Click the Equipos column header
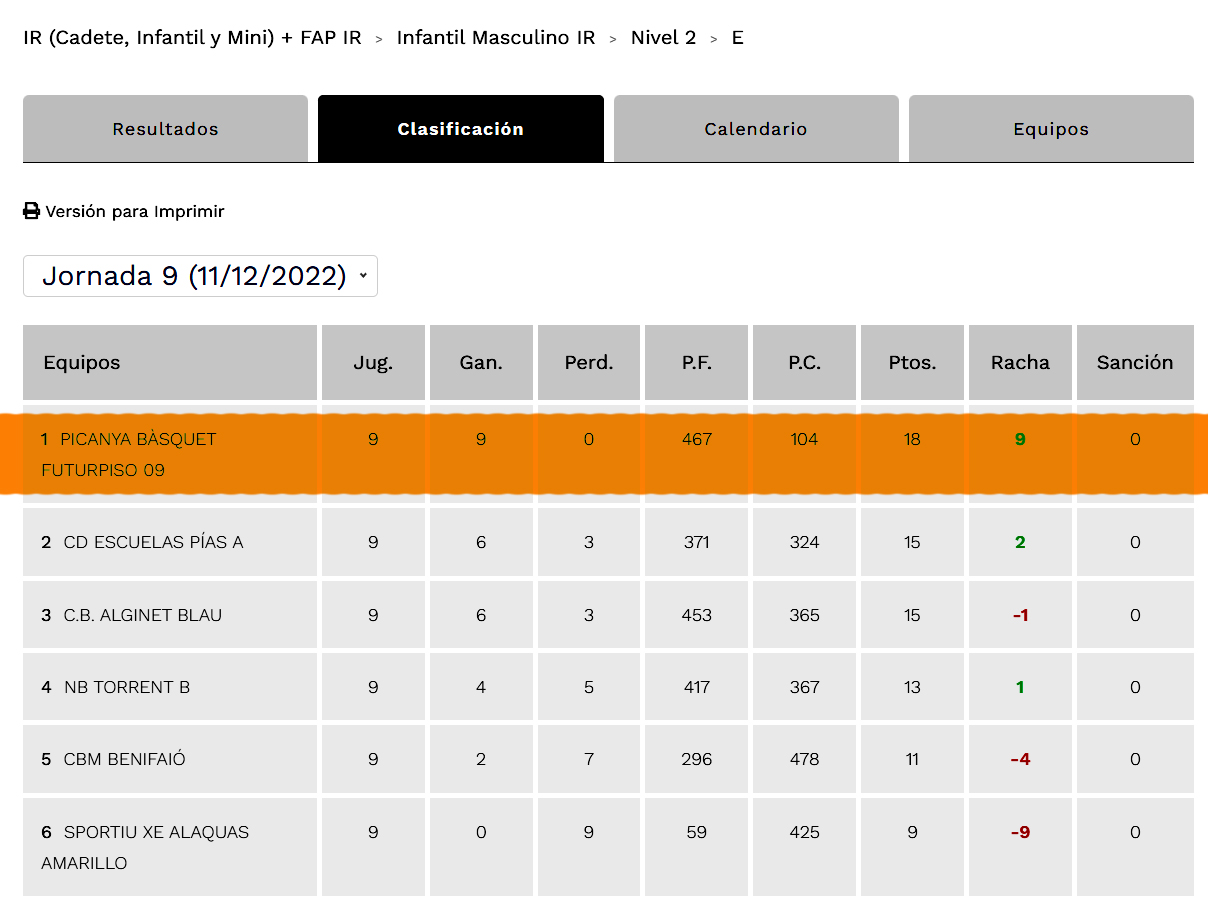This screenshot has width=1208, height=905. click(x=170, y=363)
